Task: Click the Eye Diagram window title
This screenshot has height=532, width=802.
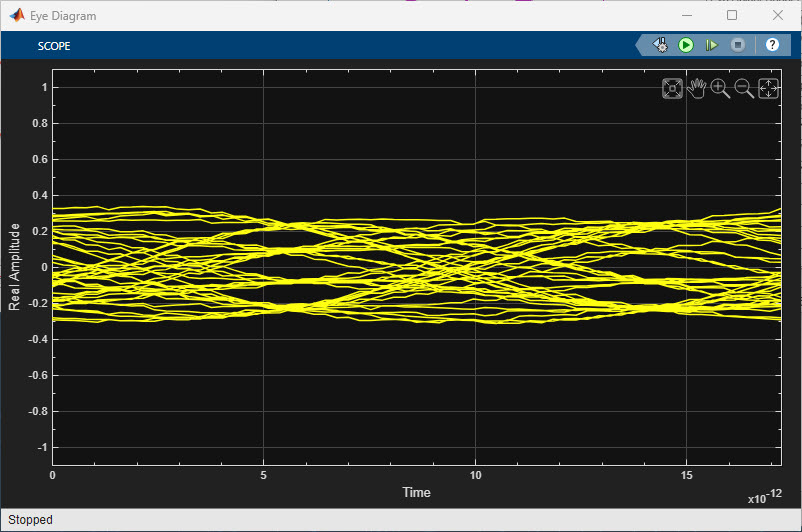Action: [x=63, y=16]
